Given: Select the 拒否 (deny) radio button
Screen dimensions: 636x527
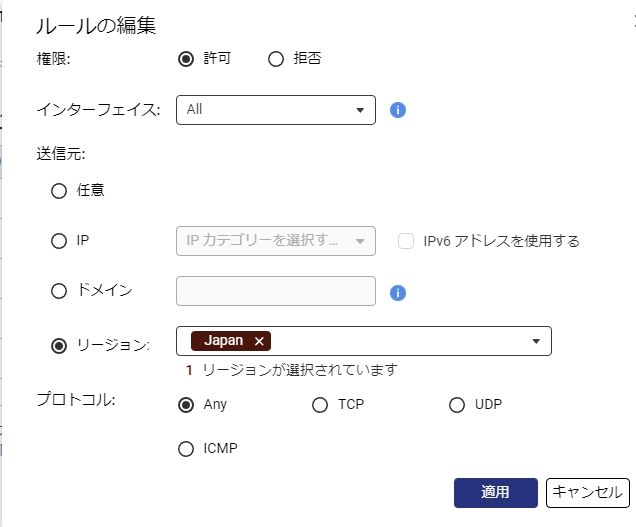Looking at the screenshot, I should [277, 59].
